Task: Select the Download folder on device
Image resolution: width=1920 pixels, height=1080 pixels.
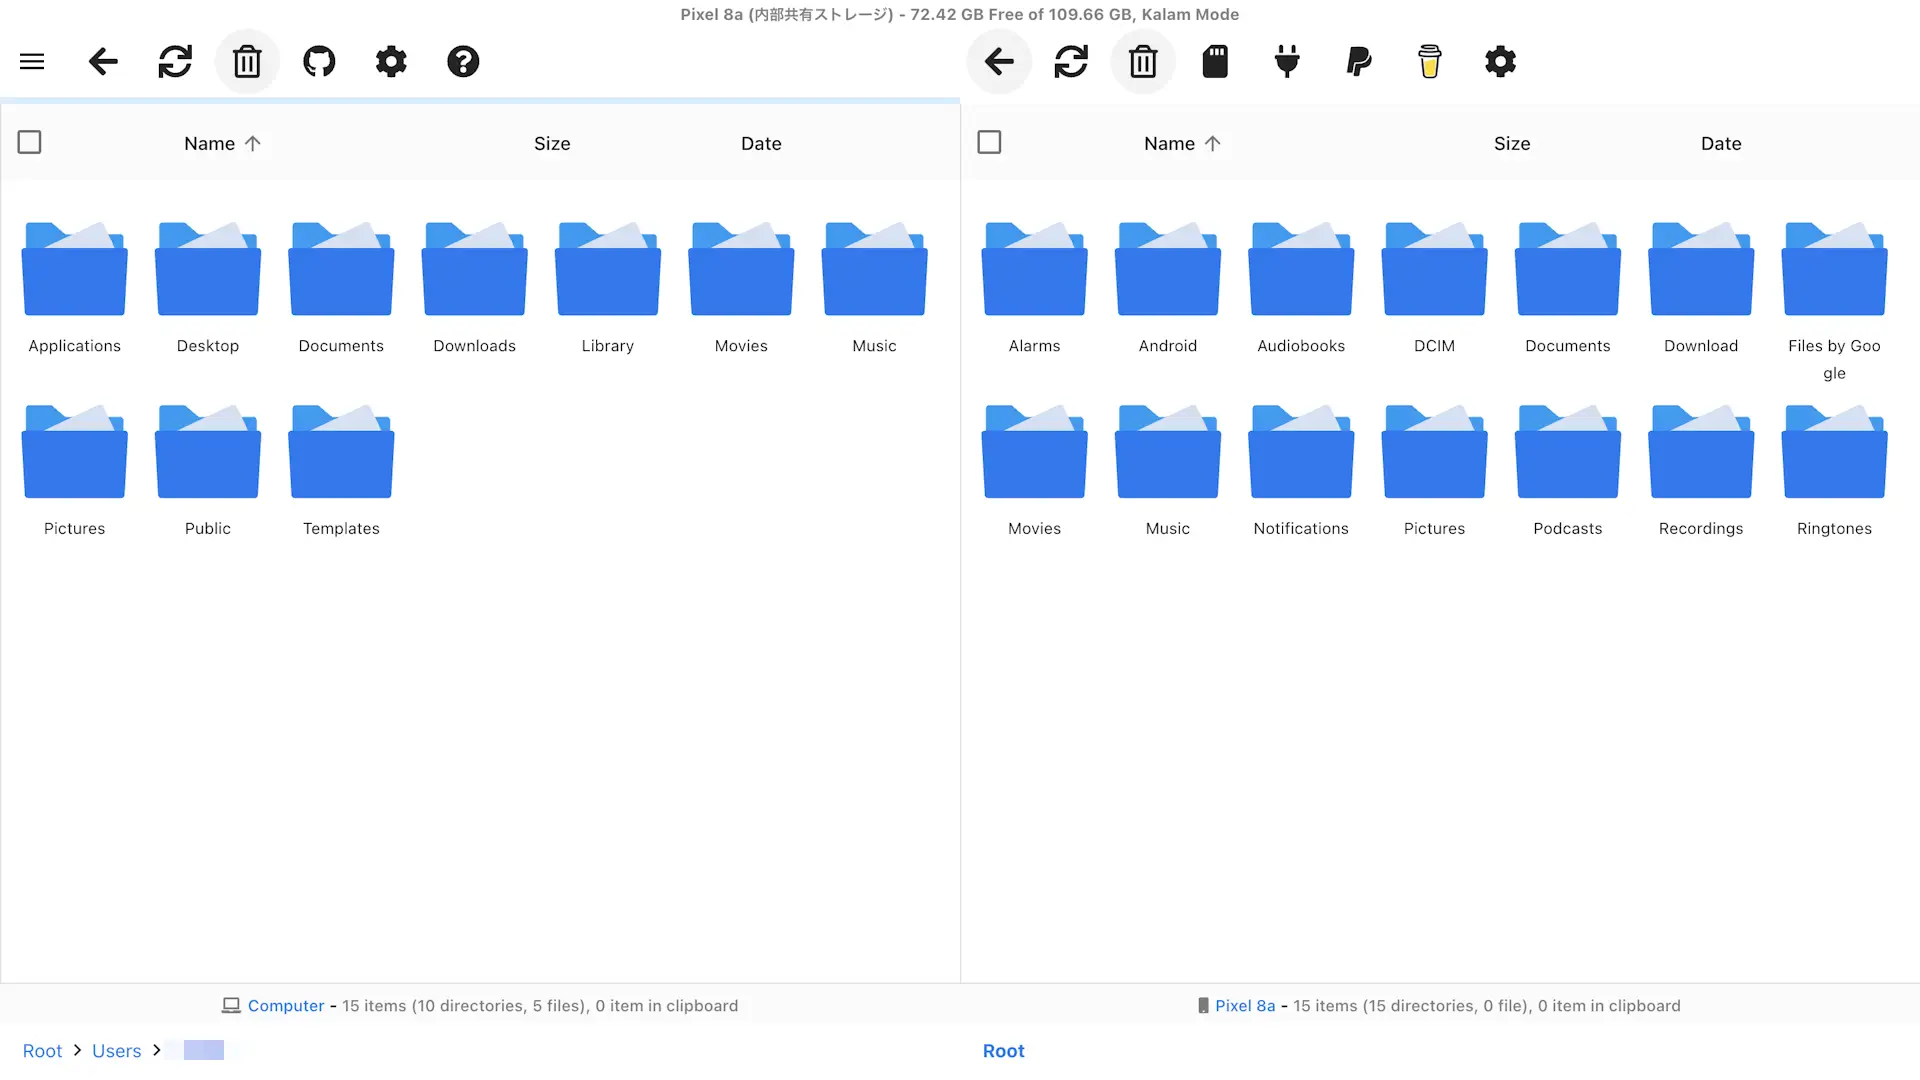Action: click(x=1701, y=288)
